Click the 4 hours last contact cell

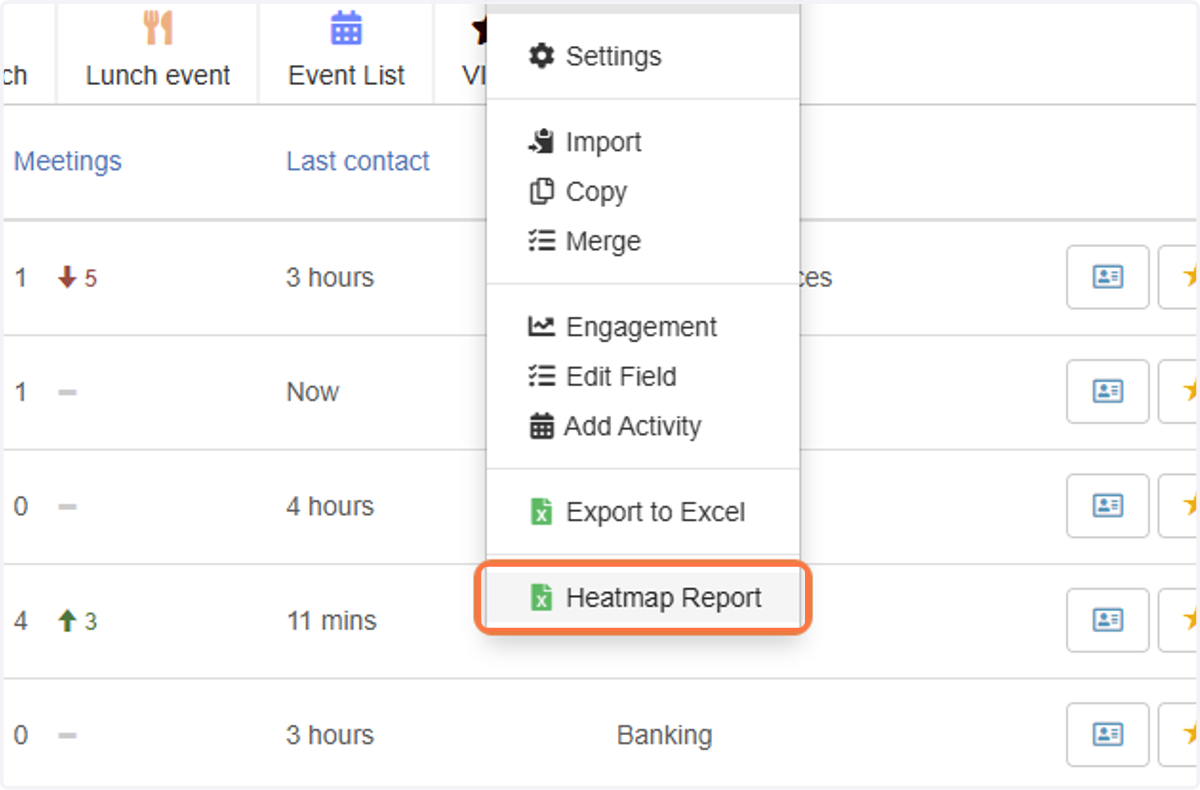pyautogui.click(x=330, y=506)
